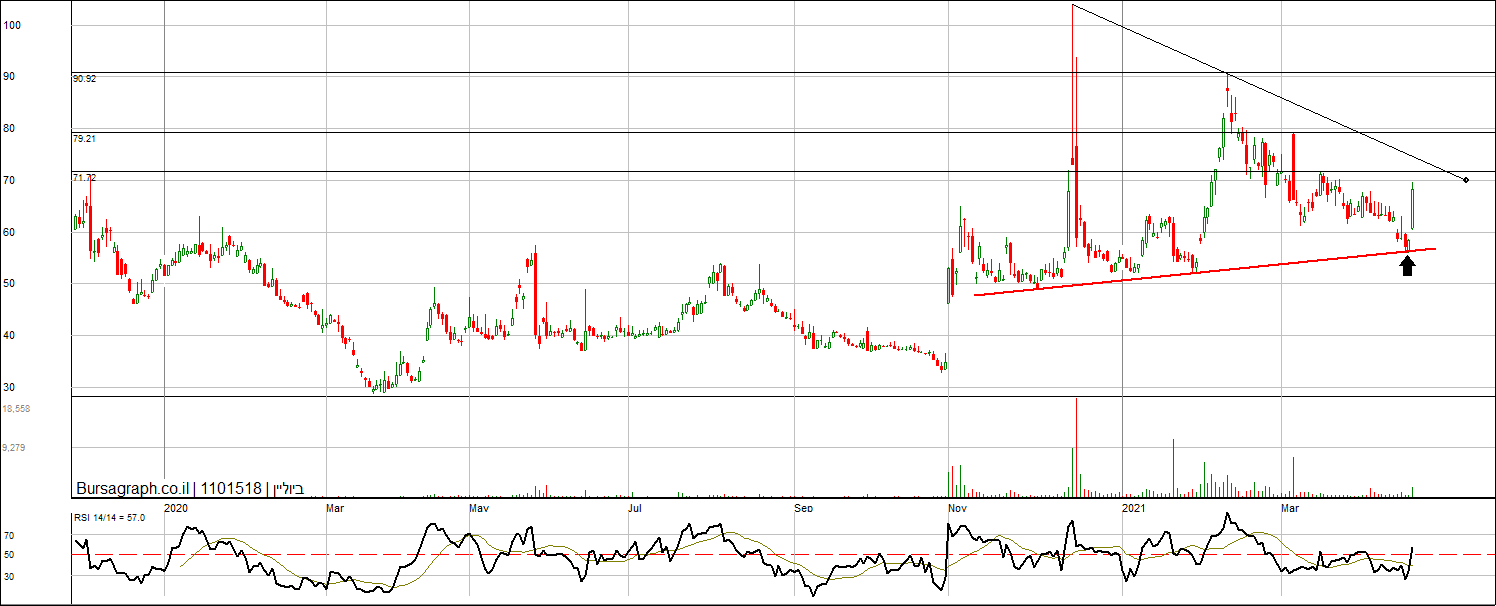Click the Sep label on time axis
The image size is (1496, 606).
804,509
